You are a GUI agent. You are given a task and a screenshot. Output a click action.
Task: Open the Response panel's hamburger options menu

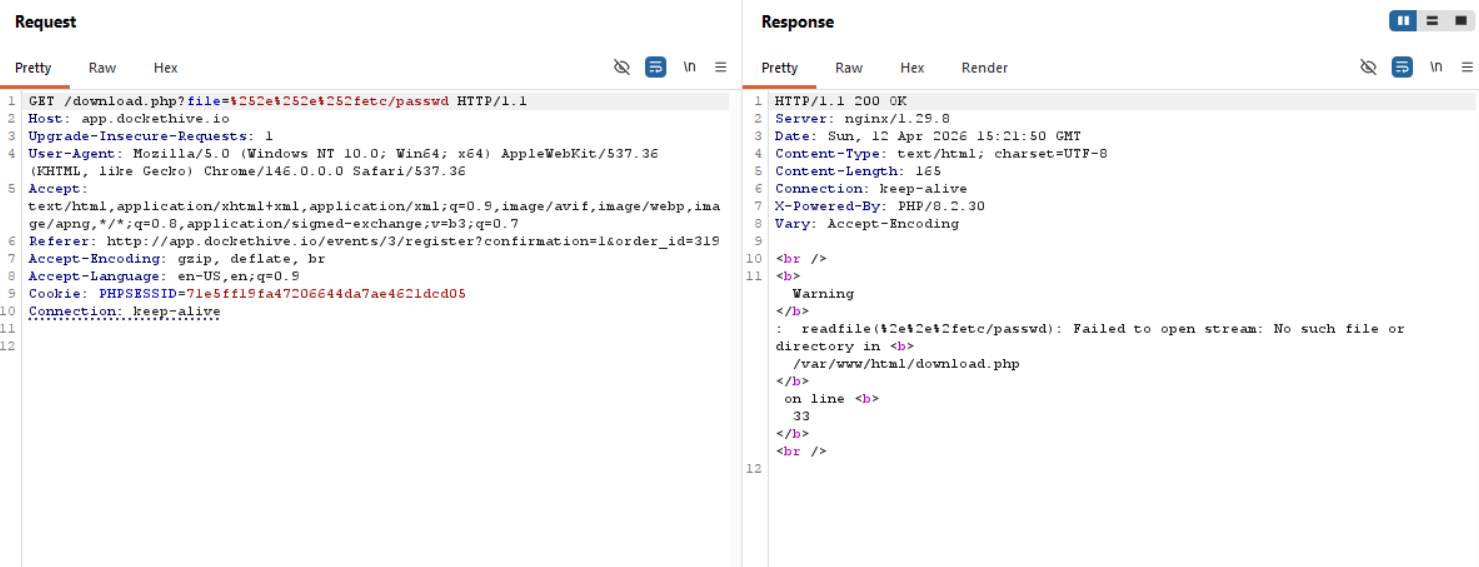point(1467,67)
